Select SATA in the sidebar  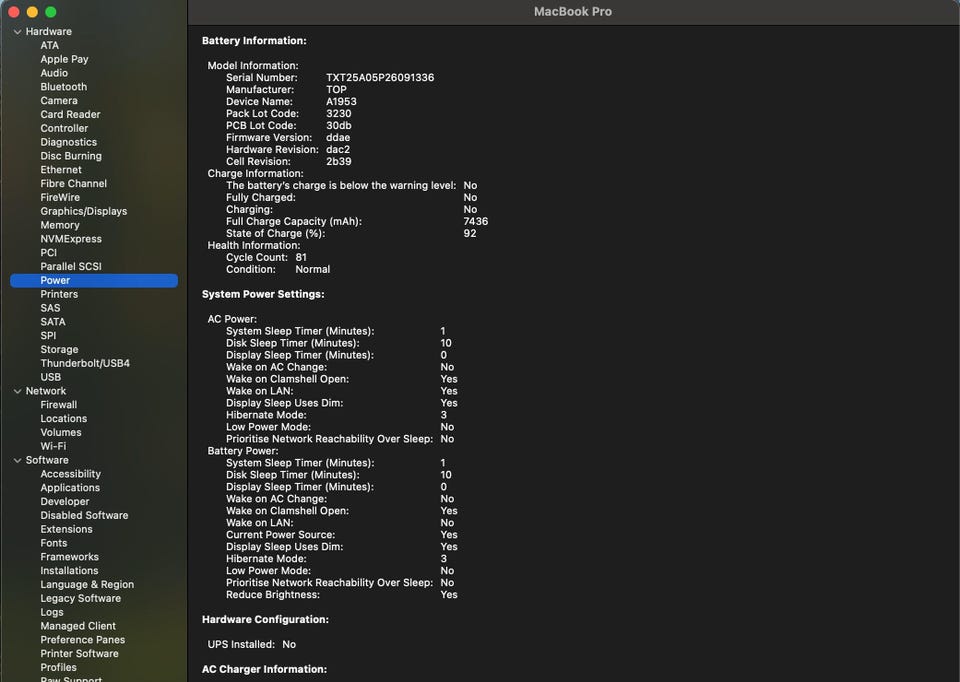pos(53,322)
